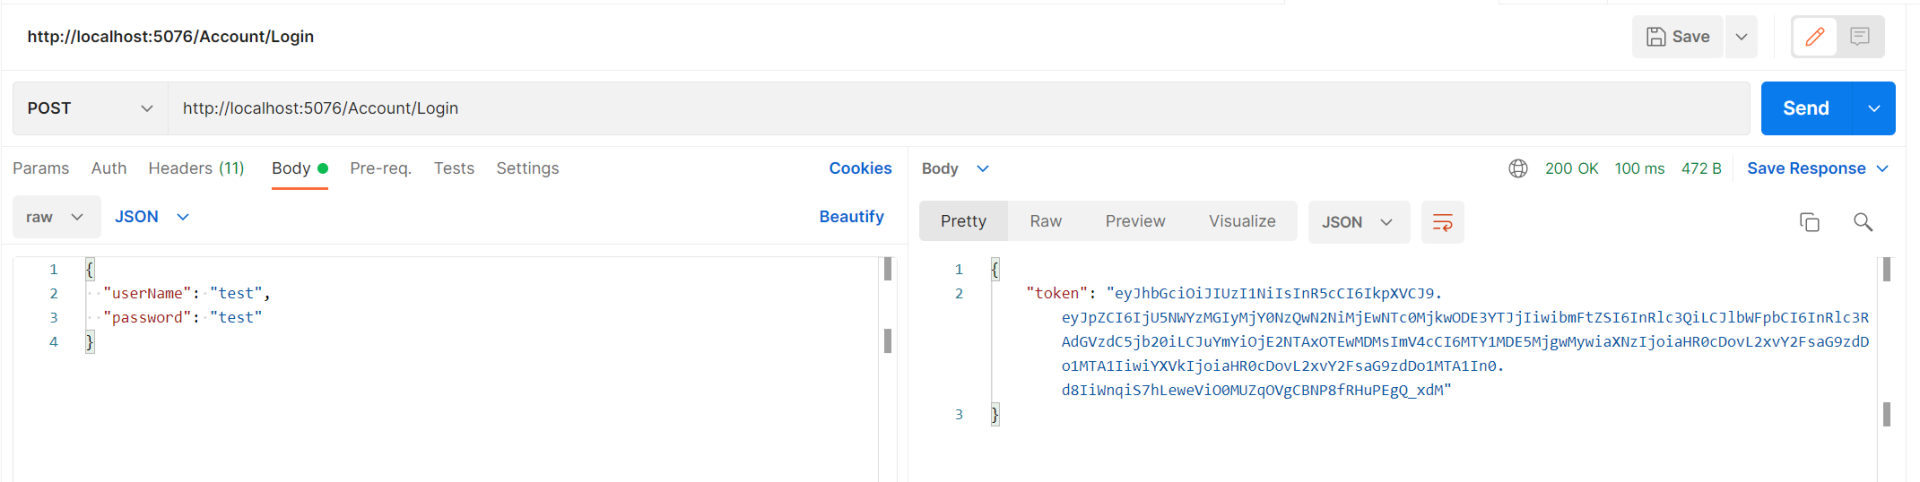Click the 100 ms response time
Viewport: 1920px width, 482px height.
pos(1640,169)
